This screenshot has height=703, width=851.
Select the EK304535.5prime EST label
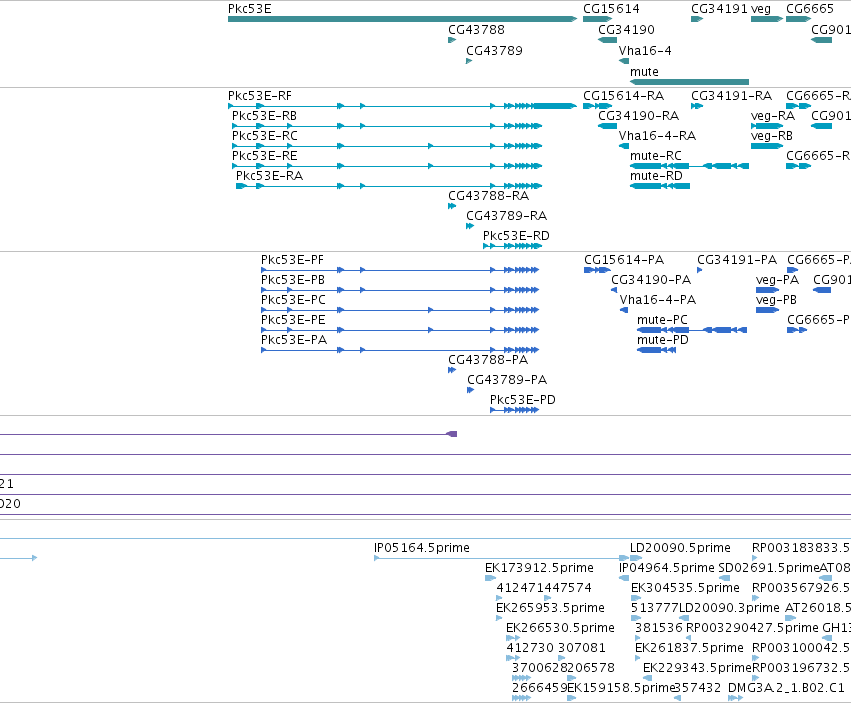[685, 588]
